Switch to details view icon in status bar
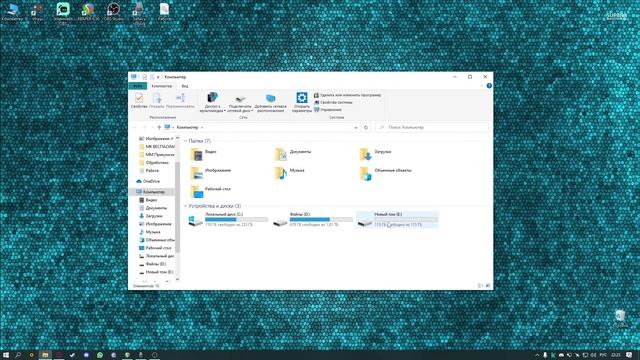This screenshot has width=640, height=360. tap(480, 286)
